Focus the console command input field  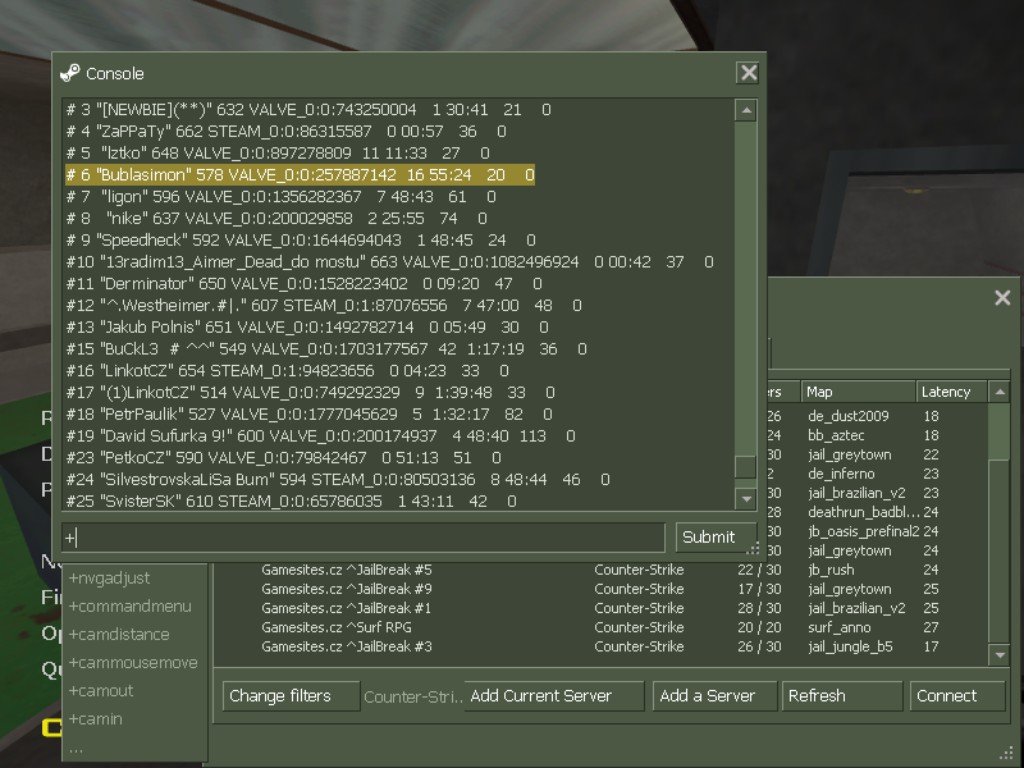click(363, 537)
